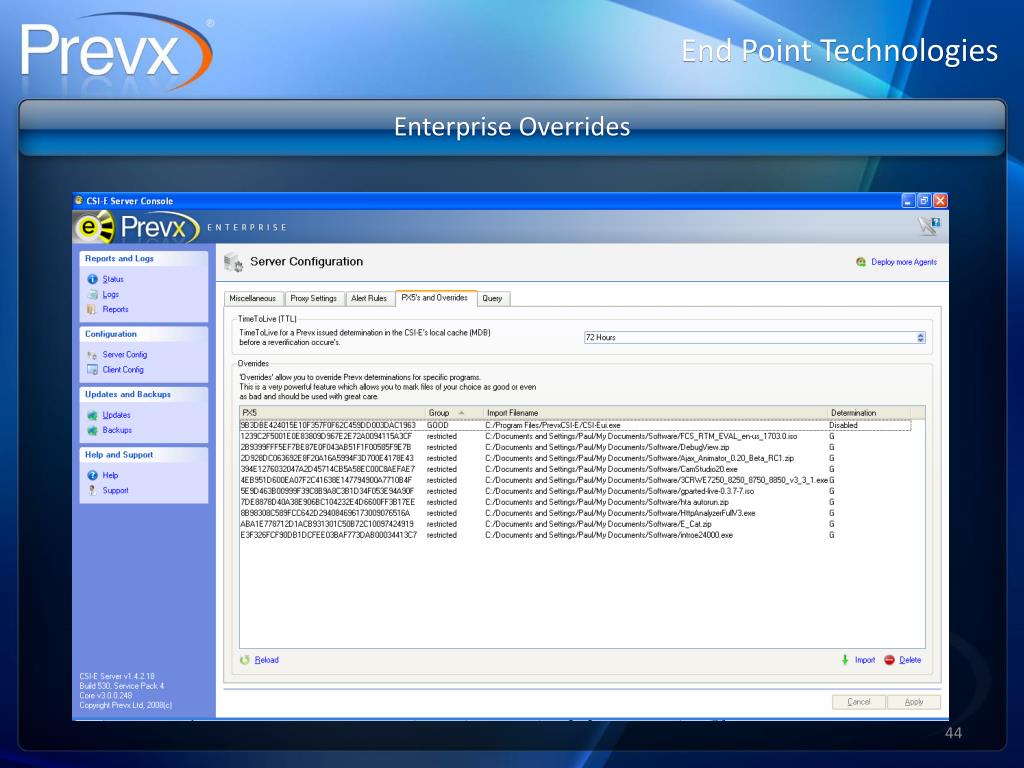Select the DebugView.zip row
The height and width of the screenshot is (768, 1024).
[575, 447]
